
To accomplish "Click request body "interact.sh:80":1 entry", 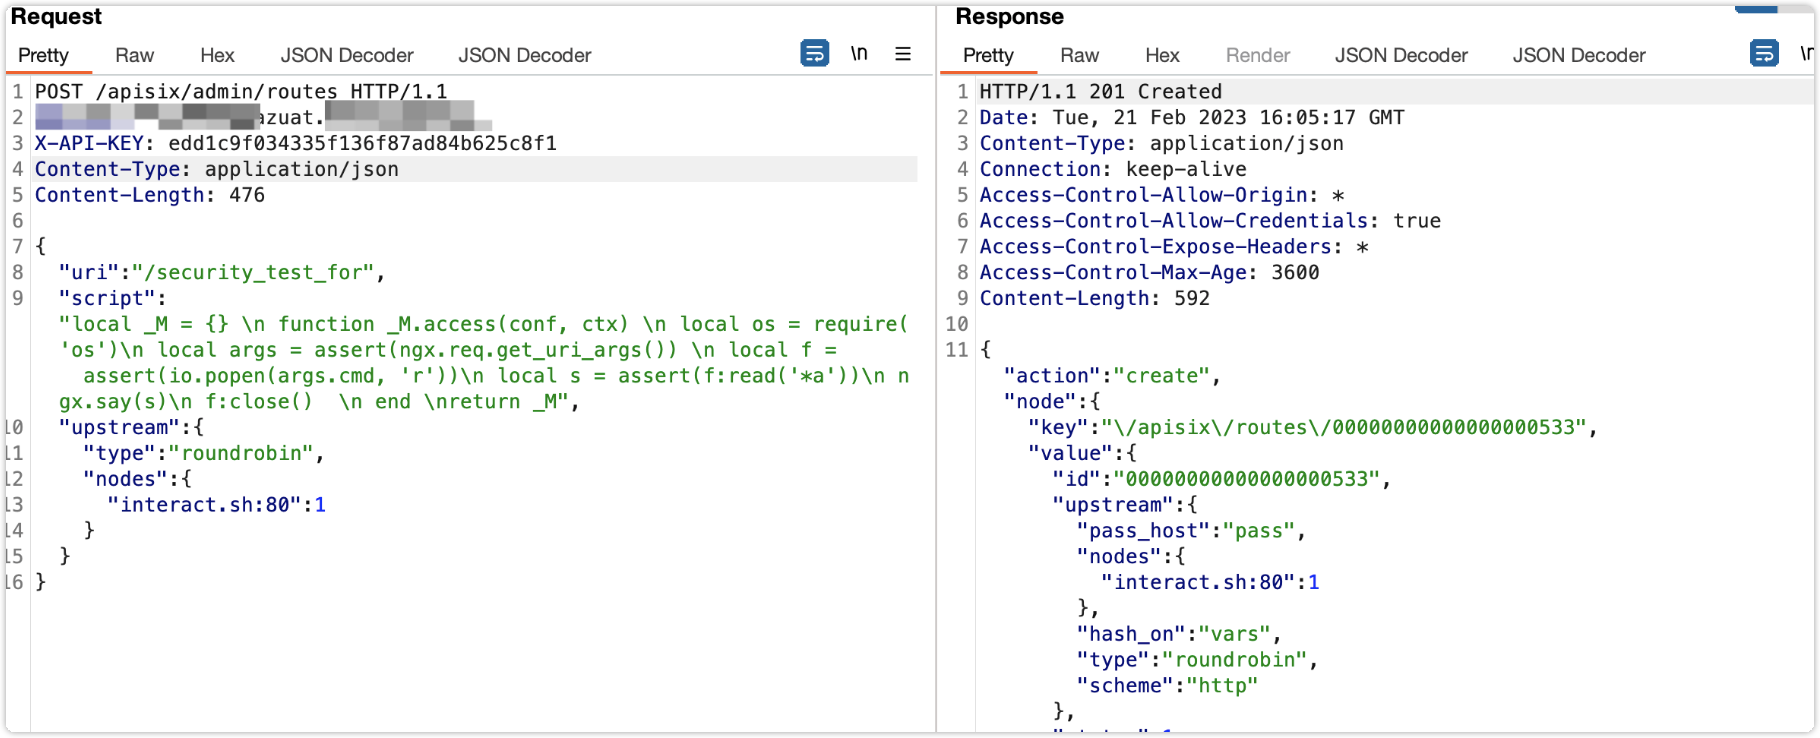I will [217, 506].
